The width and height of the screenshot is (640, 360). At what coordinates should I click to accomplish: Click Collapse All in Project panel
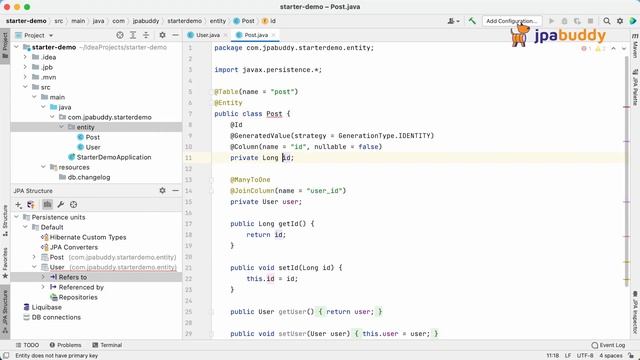(x=146, y=35)
